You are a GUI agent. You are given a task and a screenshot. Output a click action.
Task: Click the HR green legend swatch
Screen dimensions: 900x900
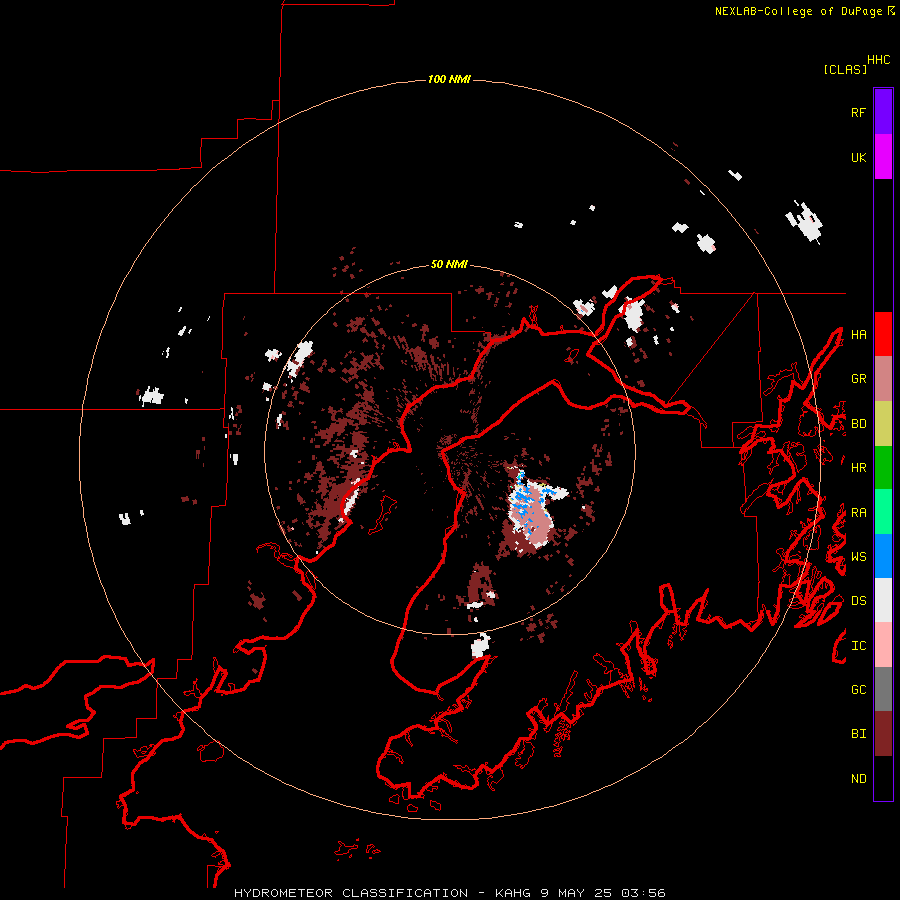click(x=883, y=468)
